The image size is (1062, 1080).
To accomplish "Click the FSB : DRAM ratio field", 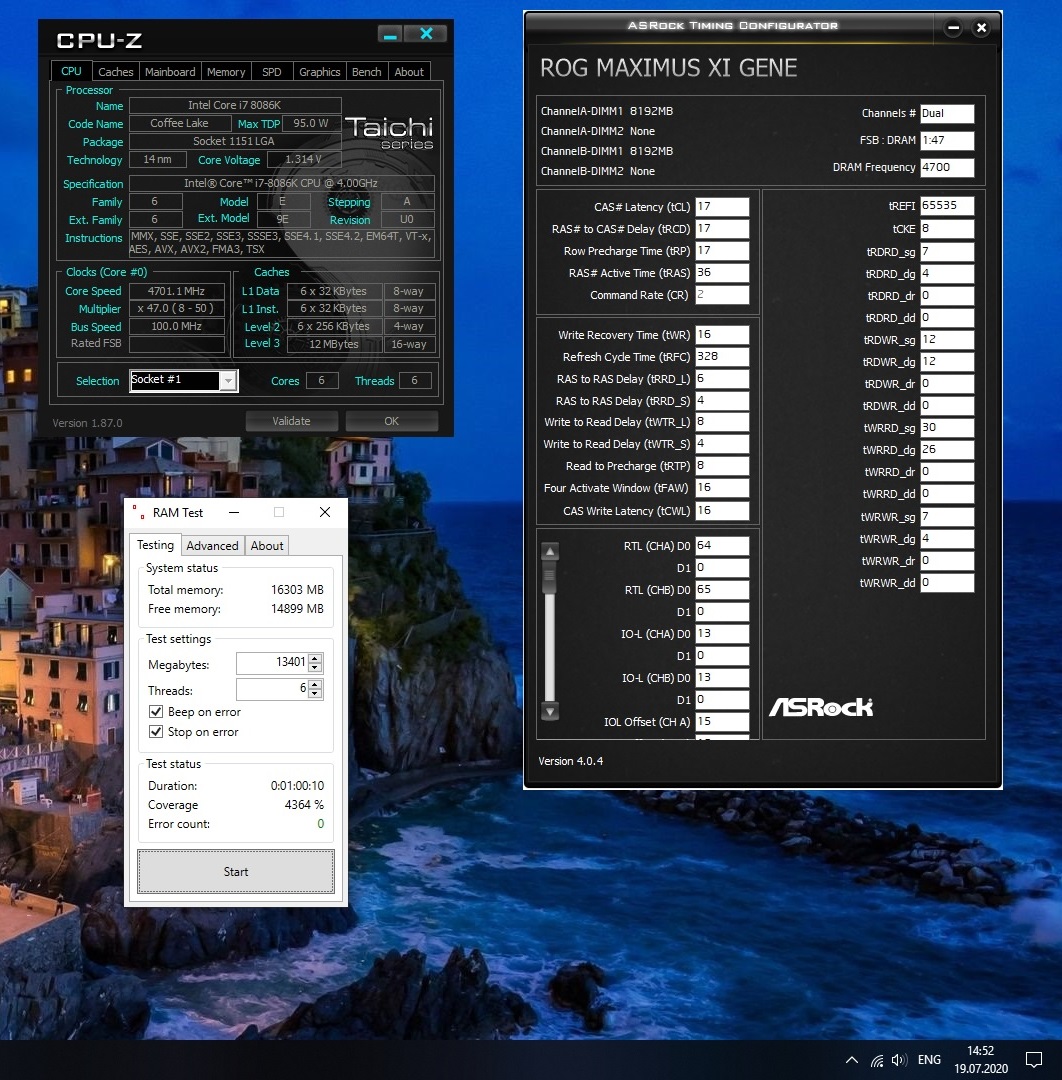I will pos(947,141).
